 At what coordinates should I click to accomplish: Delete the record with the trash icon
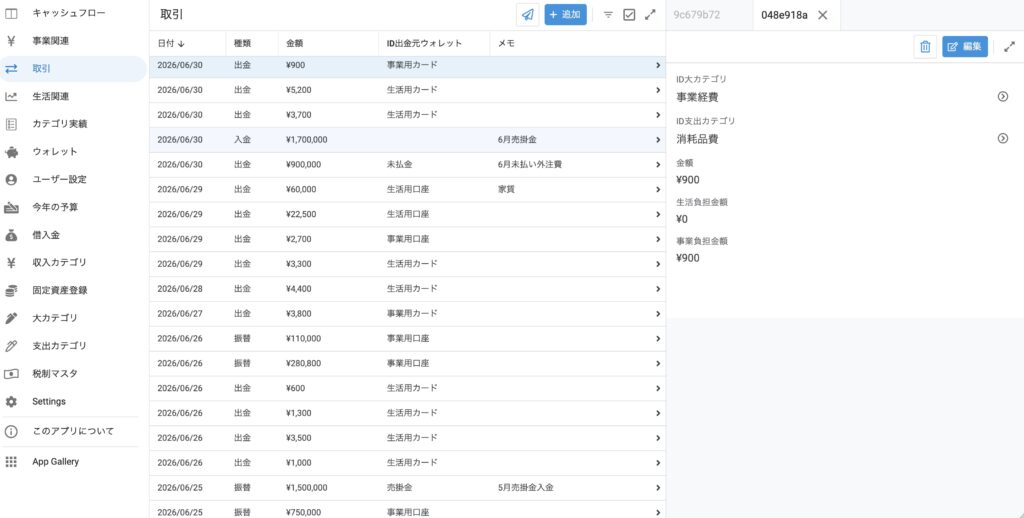click(x=925, y=46)
